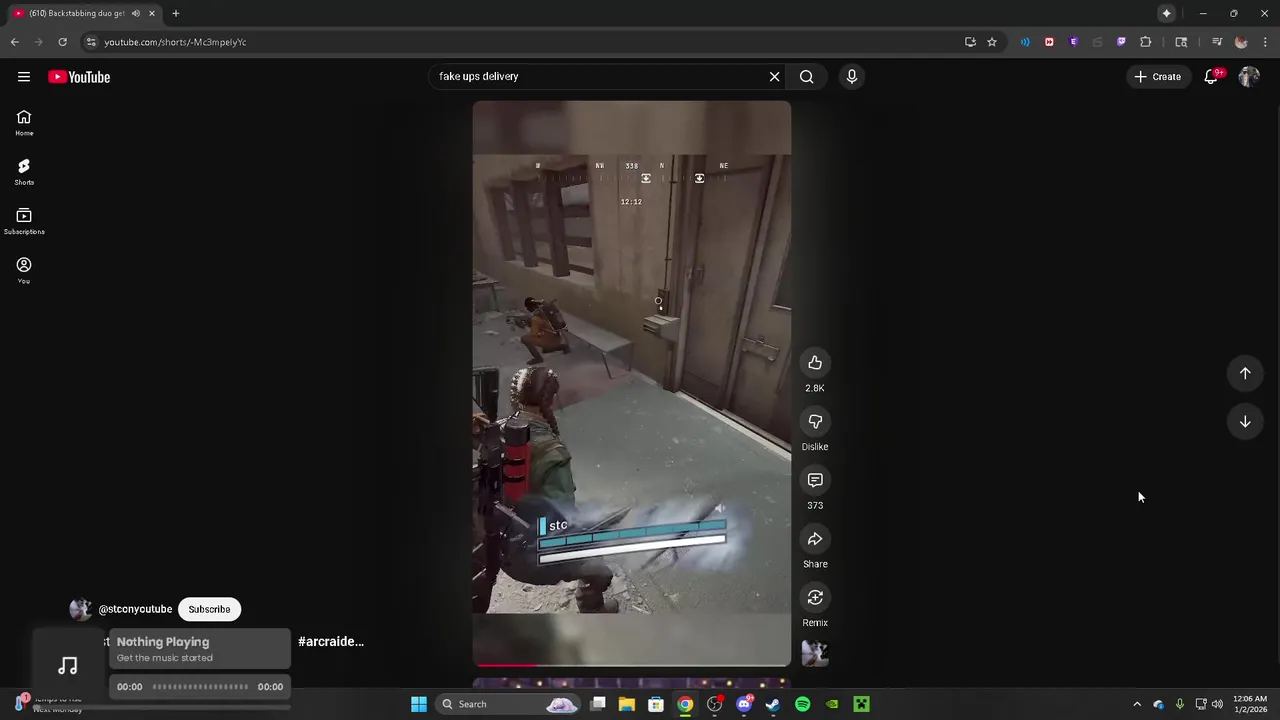Click the media widget track progress bar
Viewport: 1280px width, 720px height.
pos(200,687)
